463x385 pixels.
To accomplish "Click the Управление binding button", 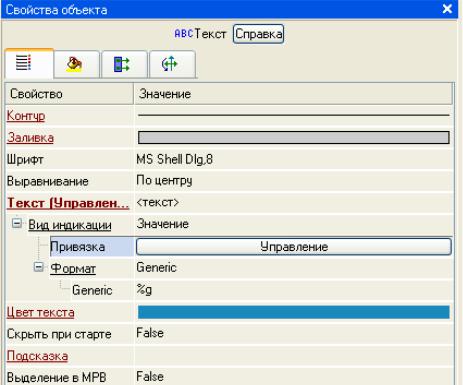I will 294,247.
